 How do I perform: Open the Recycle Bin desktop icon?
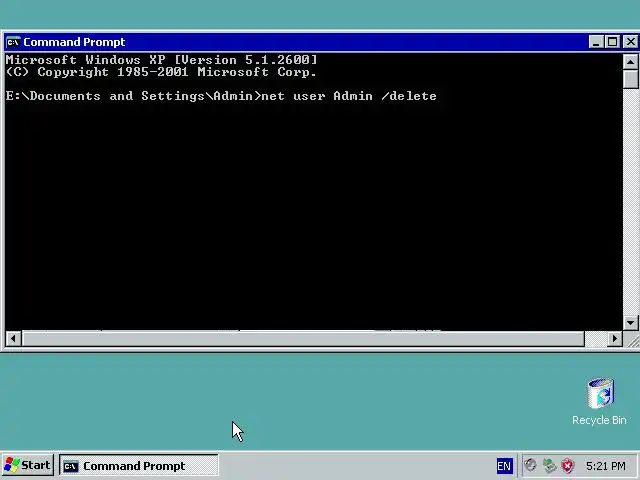click(599, 401)
